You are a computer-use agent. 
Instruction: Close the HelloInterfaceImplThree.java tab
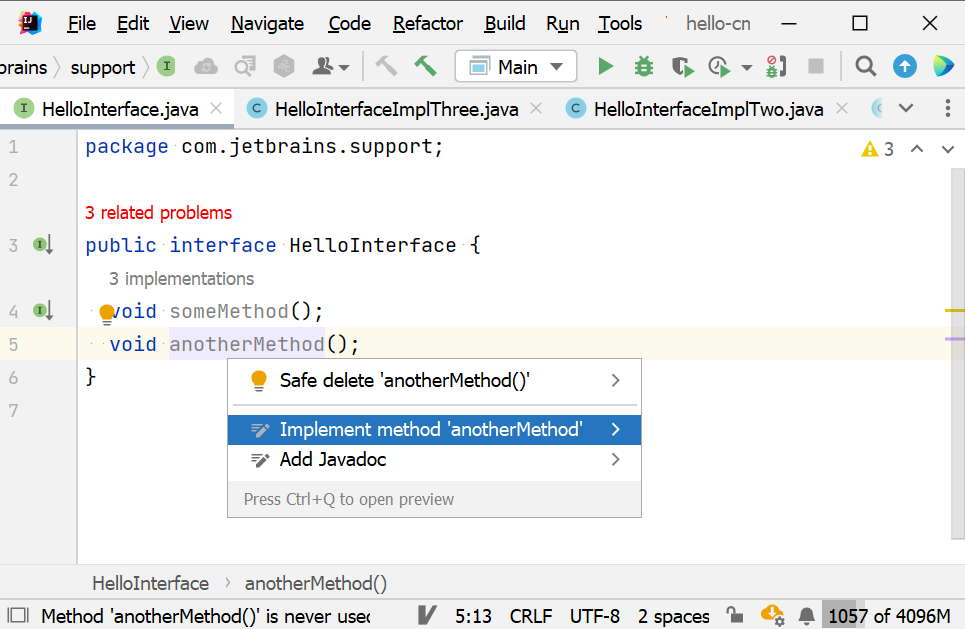tap(536, 109)
